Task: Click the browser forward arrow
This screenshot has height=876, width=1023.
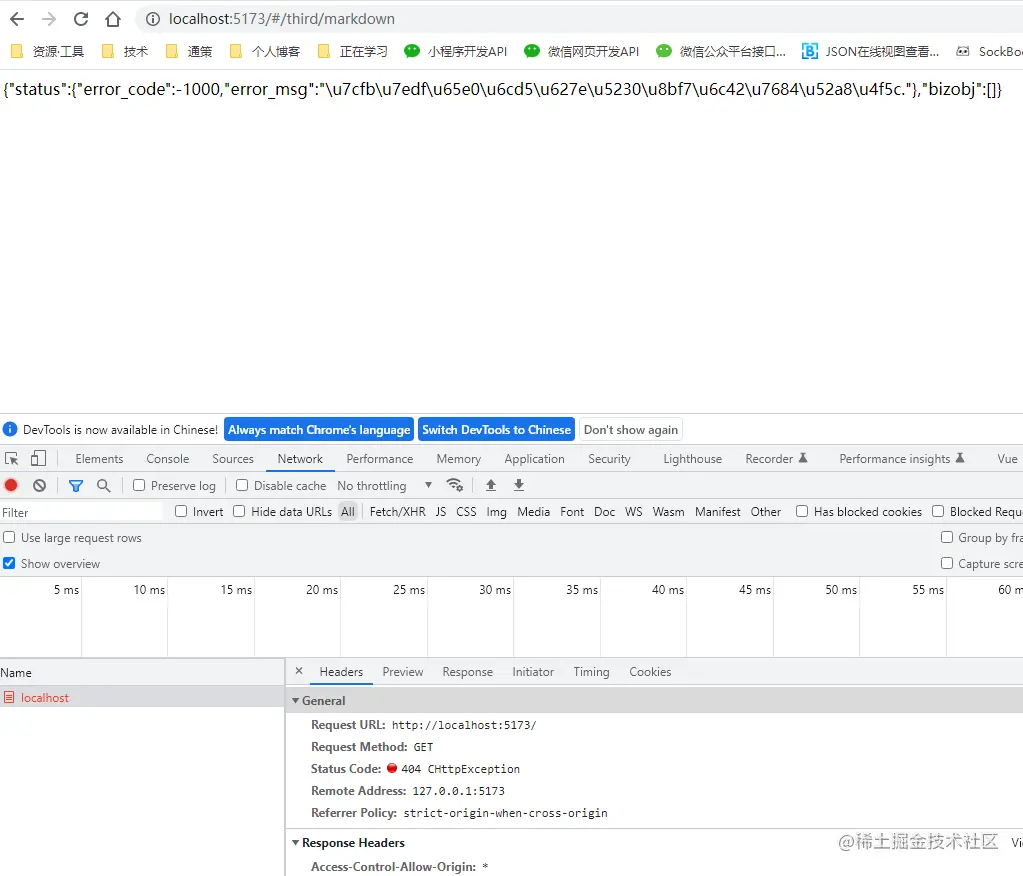Action: tap(49, 19)
